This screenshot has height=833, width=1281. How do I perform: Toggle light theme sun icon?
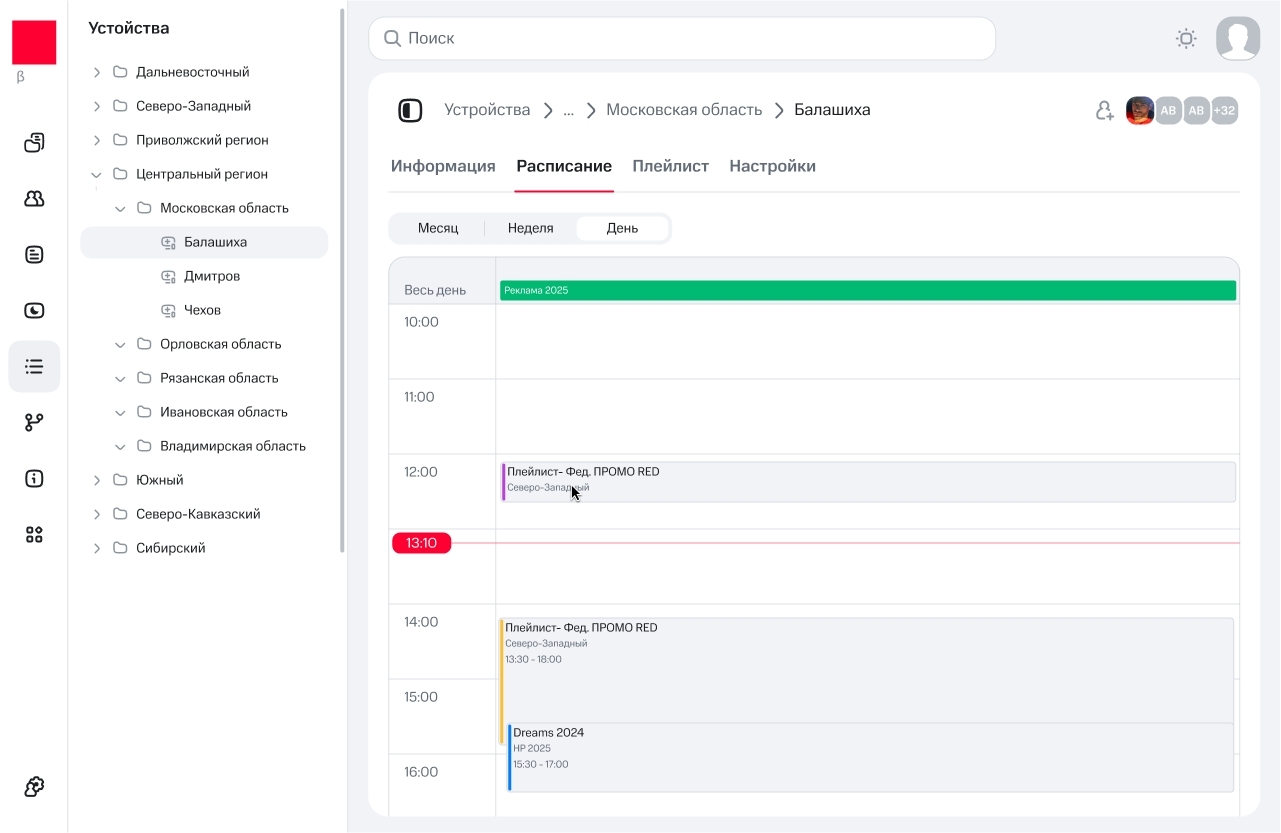click(x=1186, y=39)
